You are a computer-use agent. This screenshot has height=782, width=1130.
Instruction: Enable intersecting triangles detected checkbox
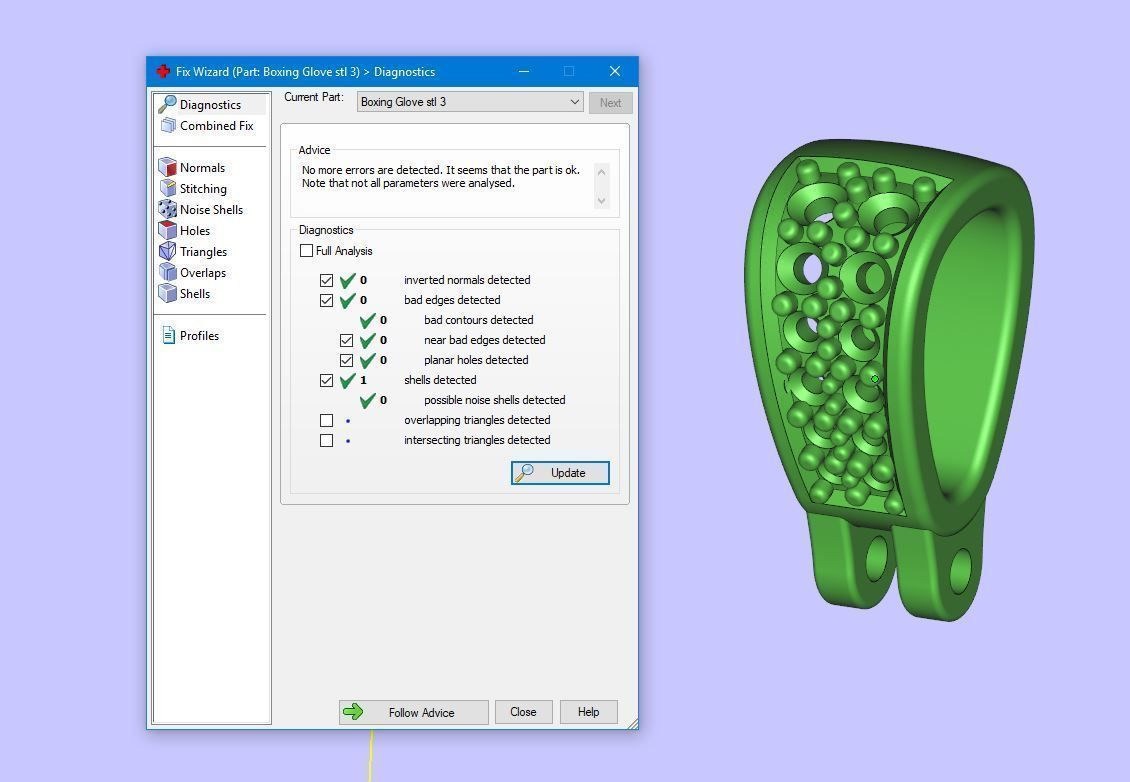tap(326, 440)
